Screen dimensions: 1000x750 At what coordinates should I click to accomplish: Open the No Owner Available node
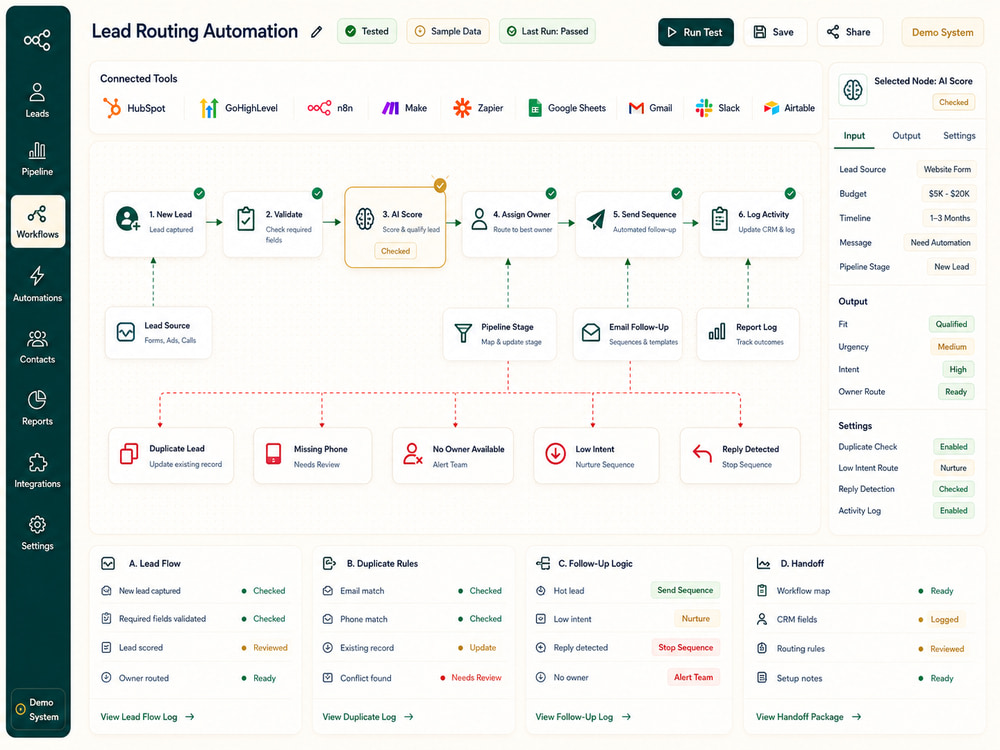click(453, 455)
